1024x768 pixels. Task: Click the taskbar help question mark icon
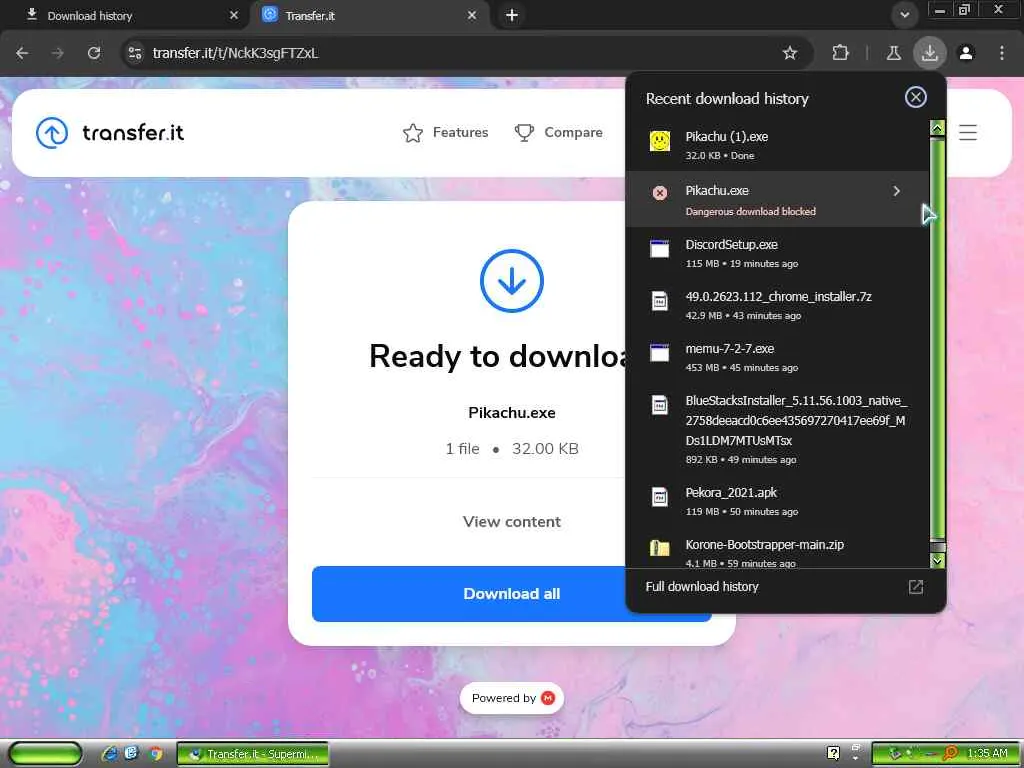833,753
